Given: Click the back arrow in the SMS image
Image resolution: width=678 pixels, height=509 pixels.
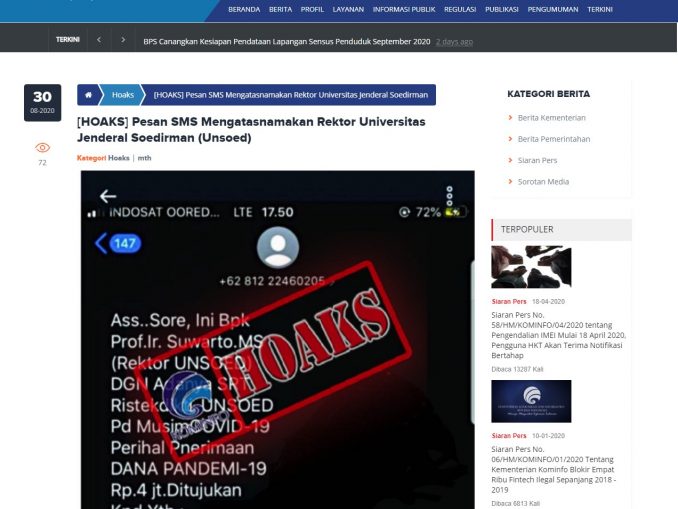Looking at the screenshot, I should (108, 196).
